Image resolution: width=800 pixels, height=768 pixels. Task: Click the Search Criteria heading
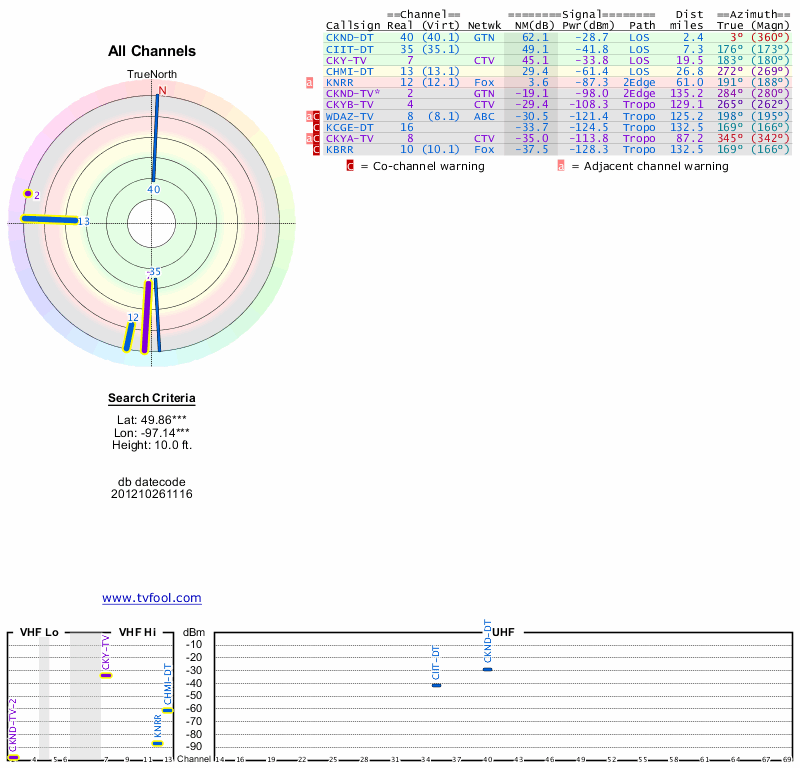(x=152, y=399)
